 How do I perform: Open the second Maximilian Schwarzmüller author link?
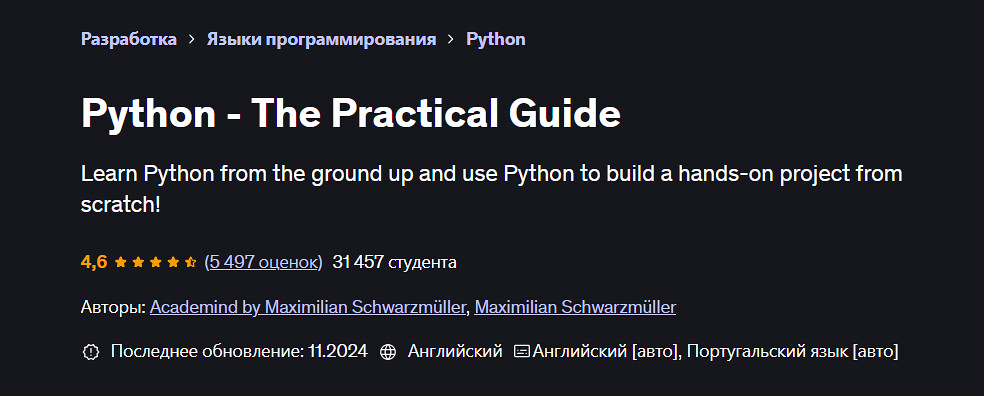point(575,308)
